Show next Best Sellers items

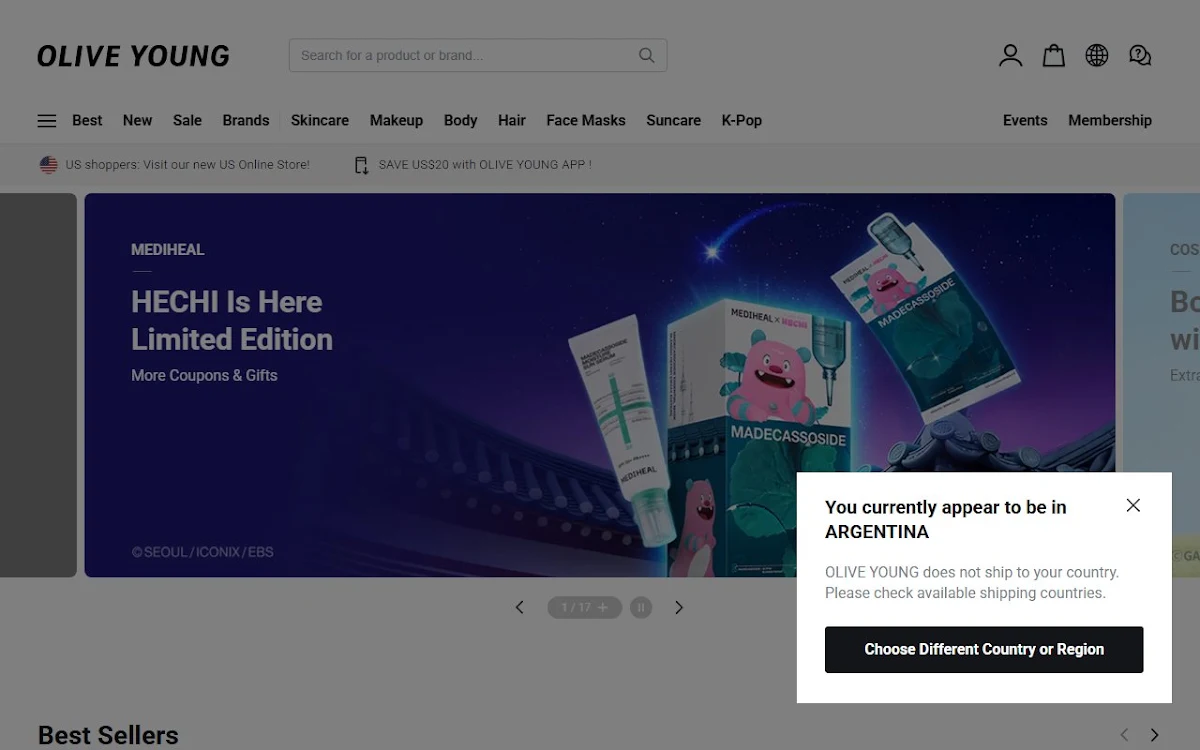(x=1154, y=735)
